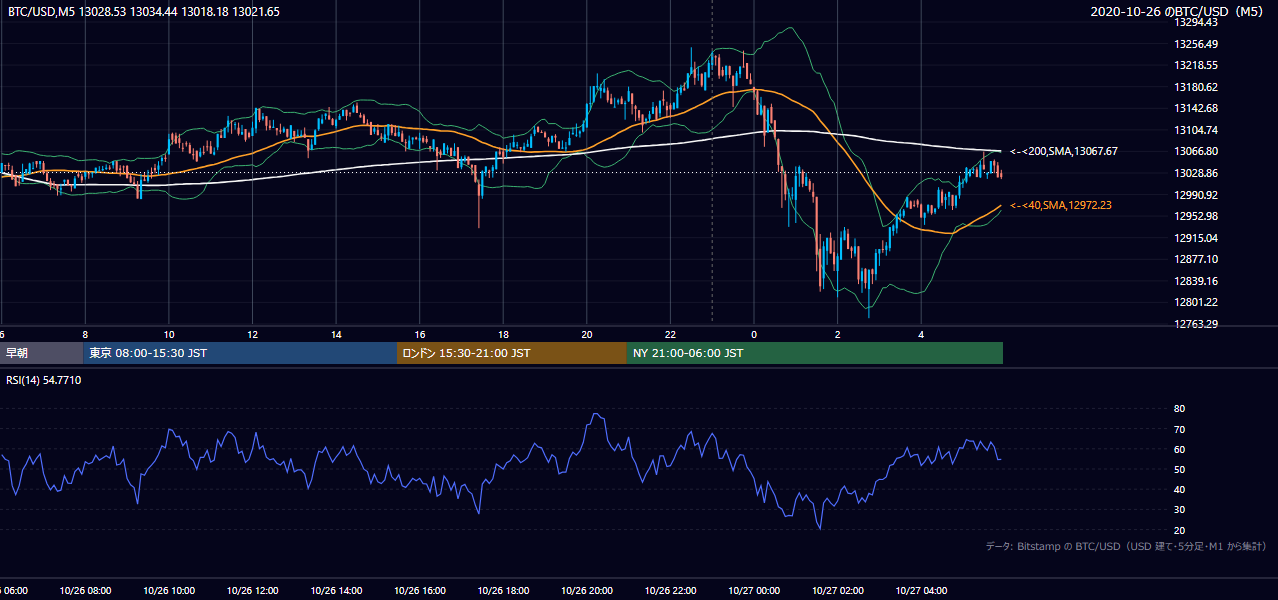This screenshot has height=600, width=1278.
Task: Click the '10/26 22:00' date label
Action: click(x=670, y=591)
